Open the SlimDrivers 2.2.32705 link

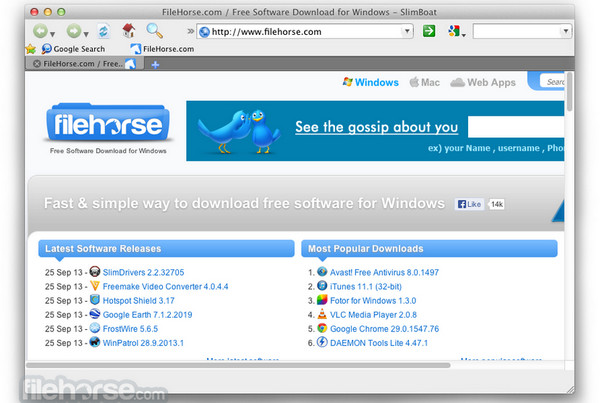[x=143, y=272]
